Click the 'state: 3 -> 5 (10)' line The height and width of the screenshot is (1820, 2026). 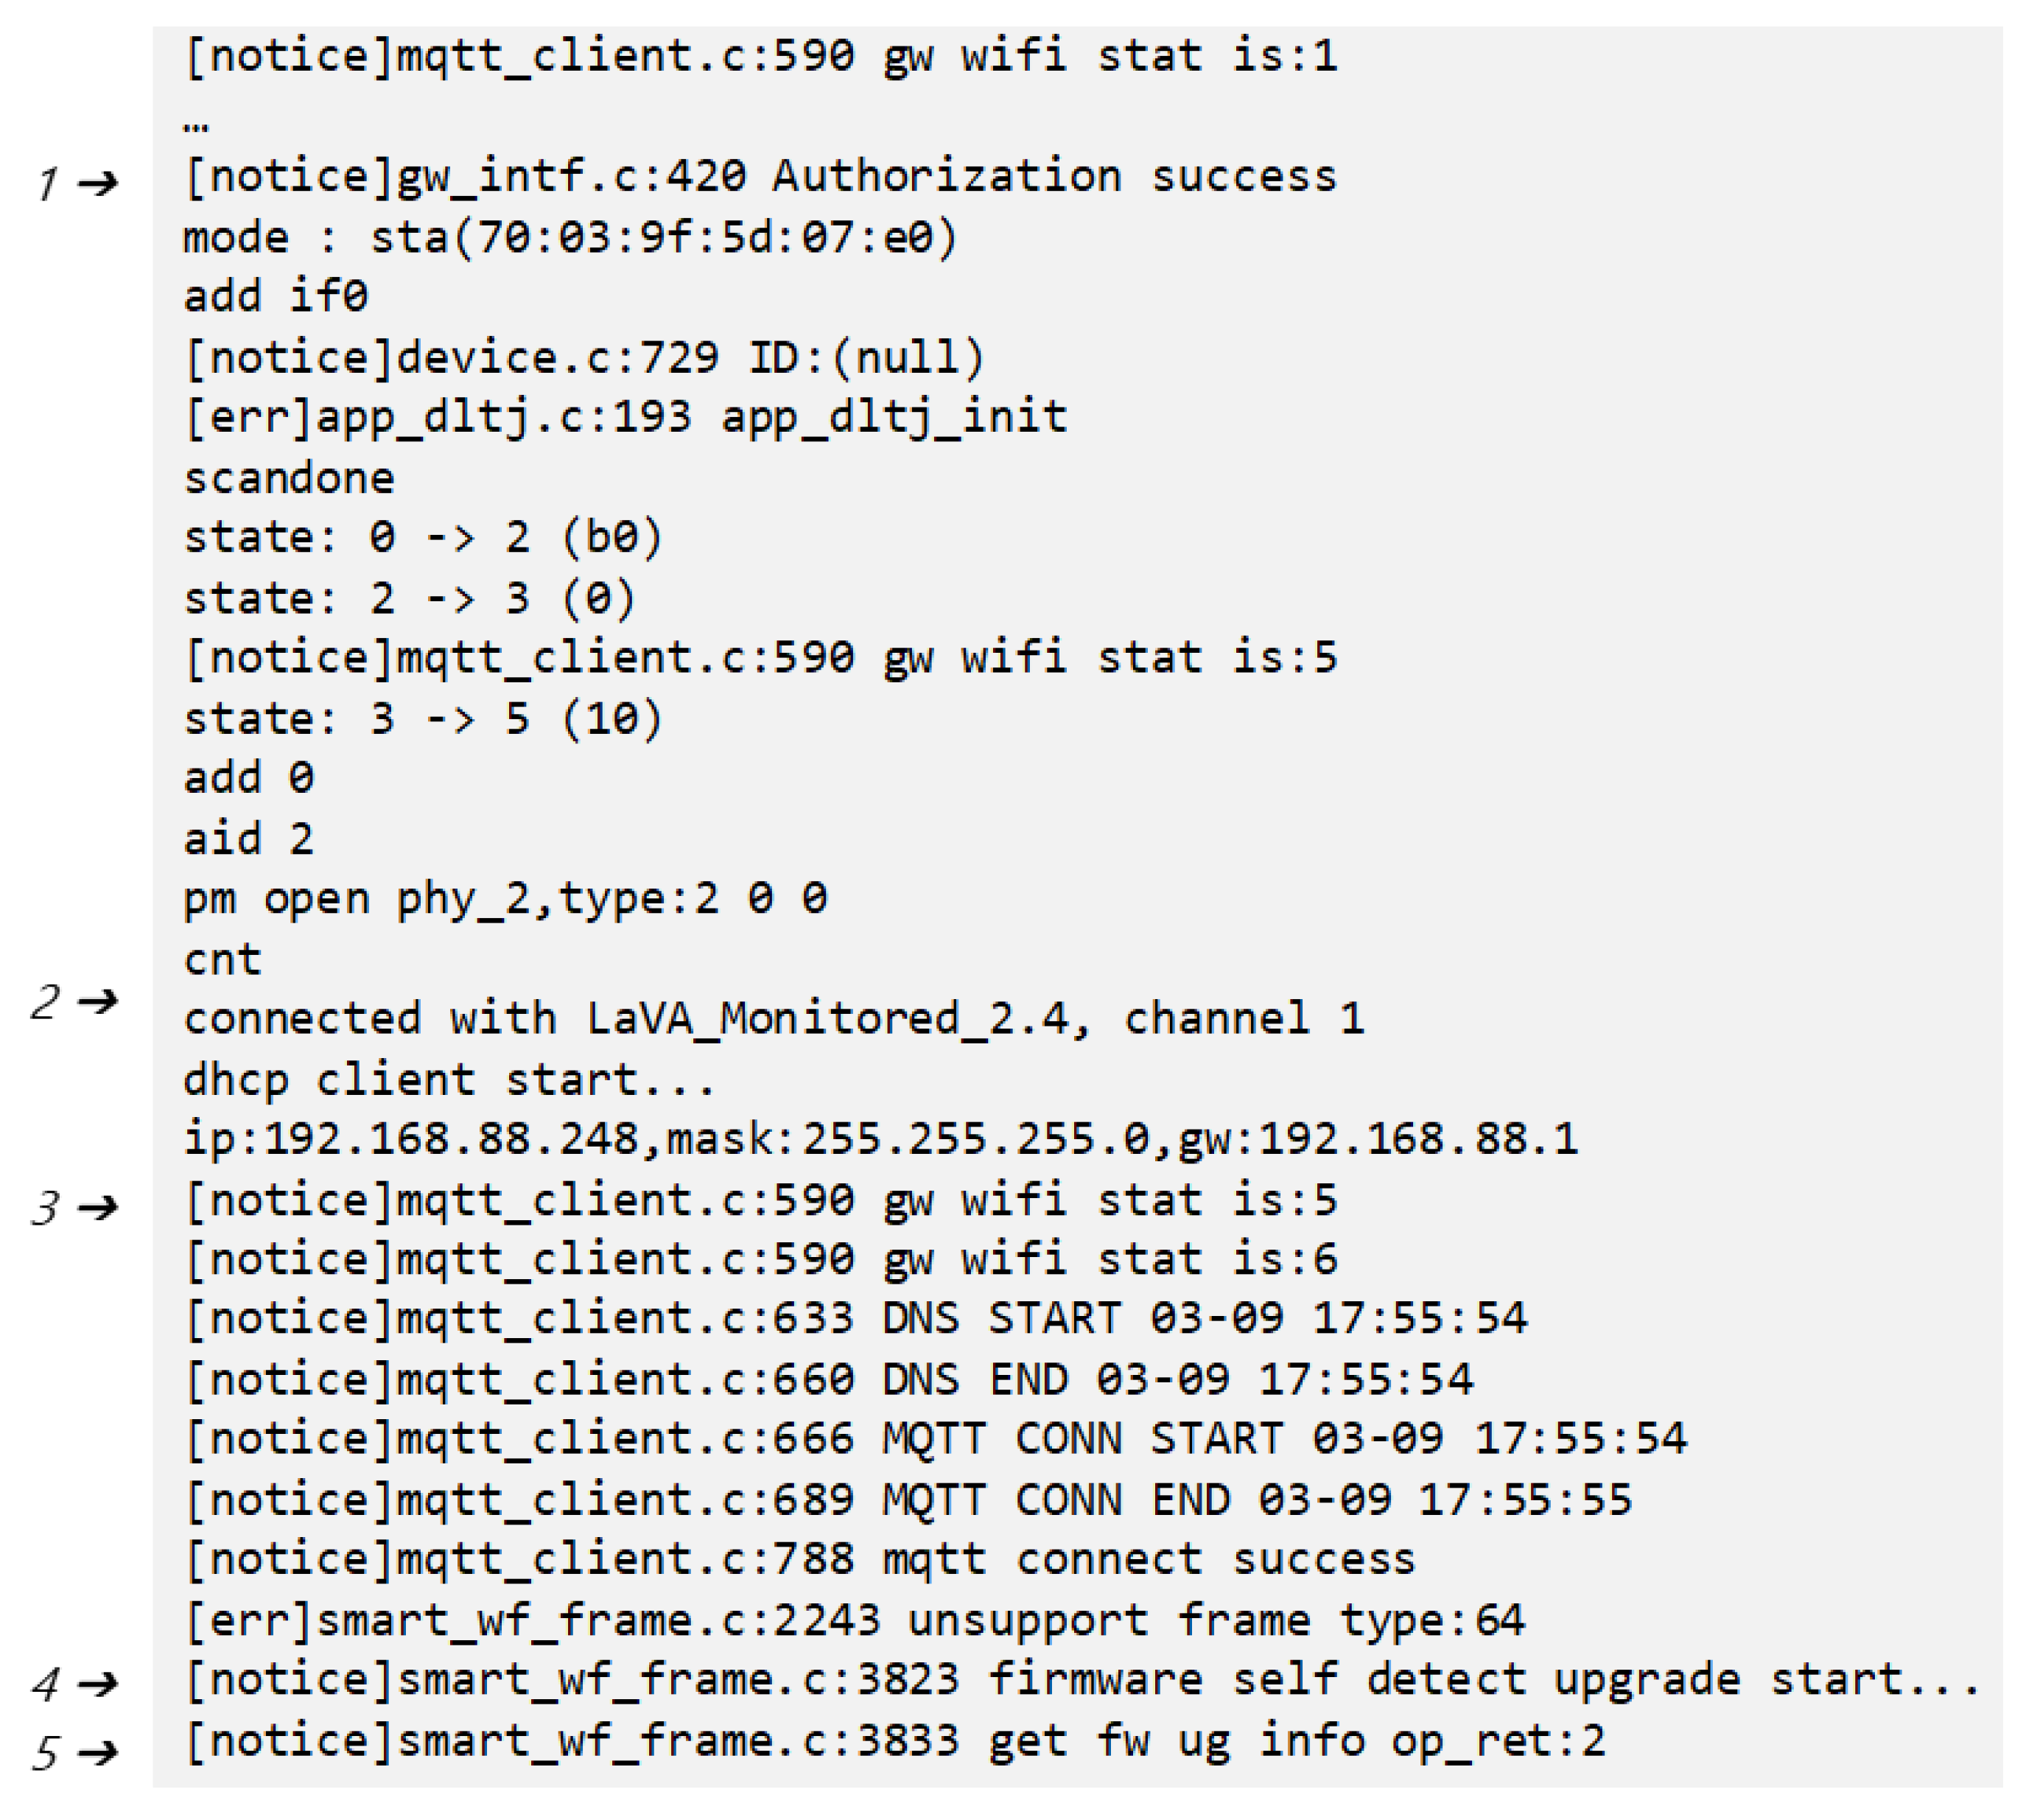click(423, 719)
